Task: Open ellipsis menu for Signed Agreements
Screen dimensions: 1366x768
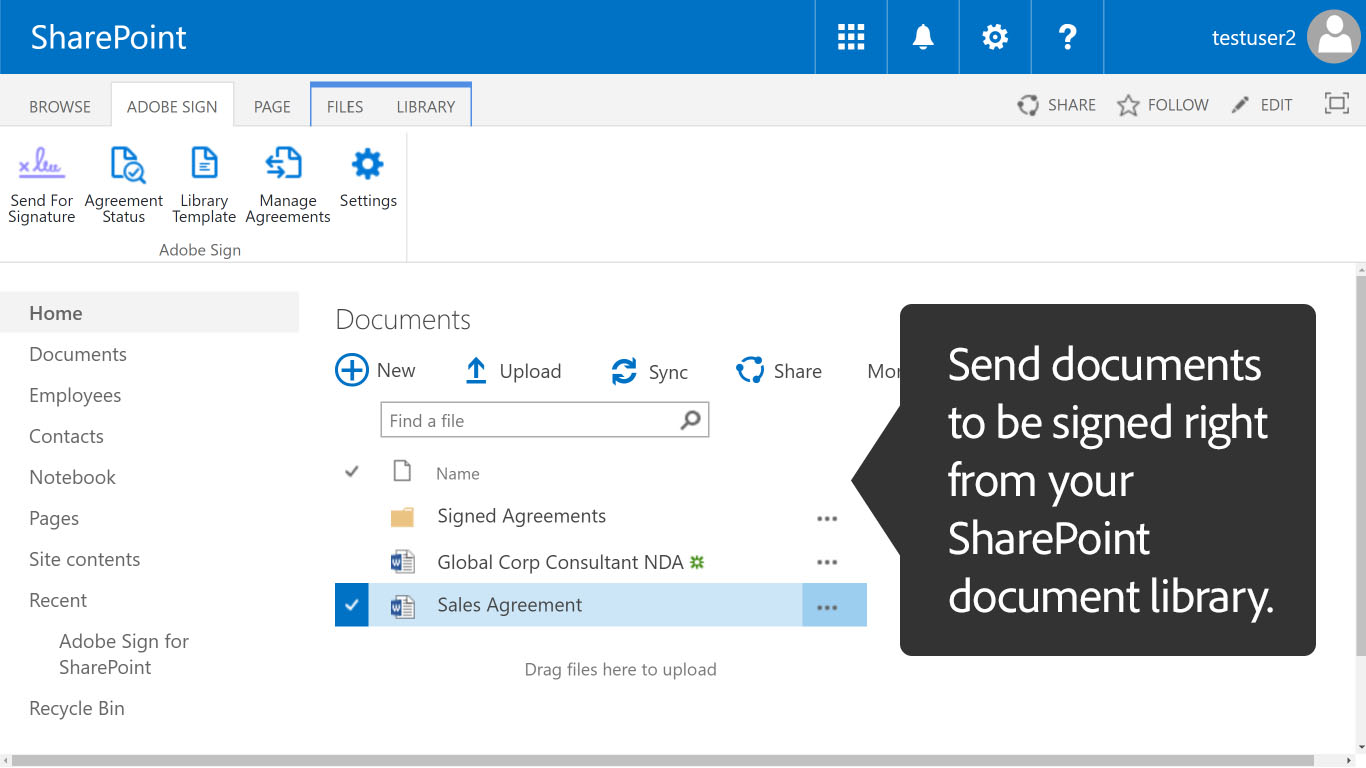Action: click(827, 518)
